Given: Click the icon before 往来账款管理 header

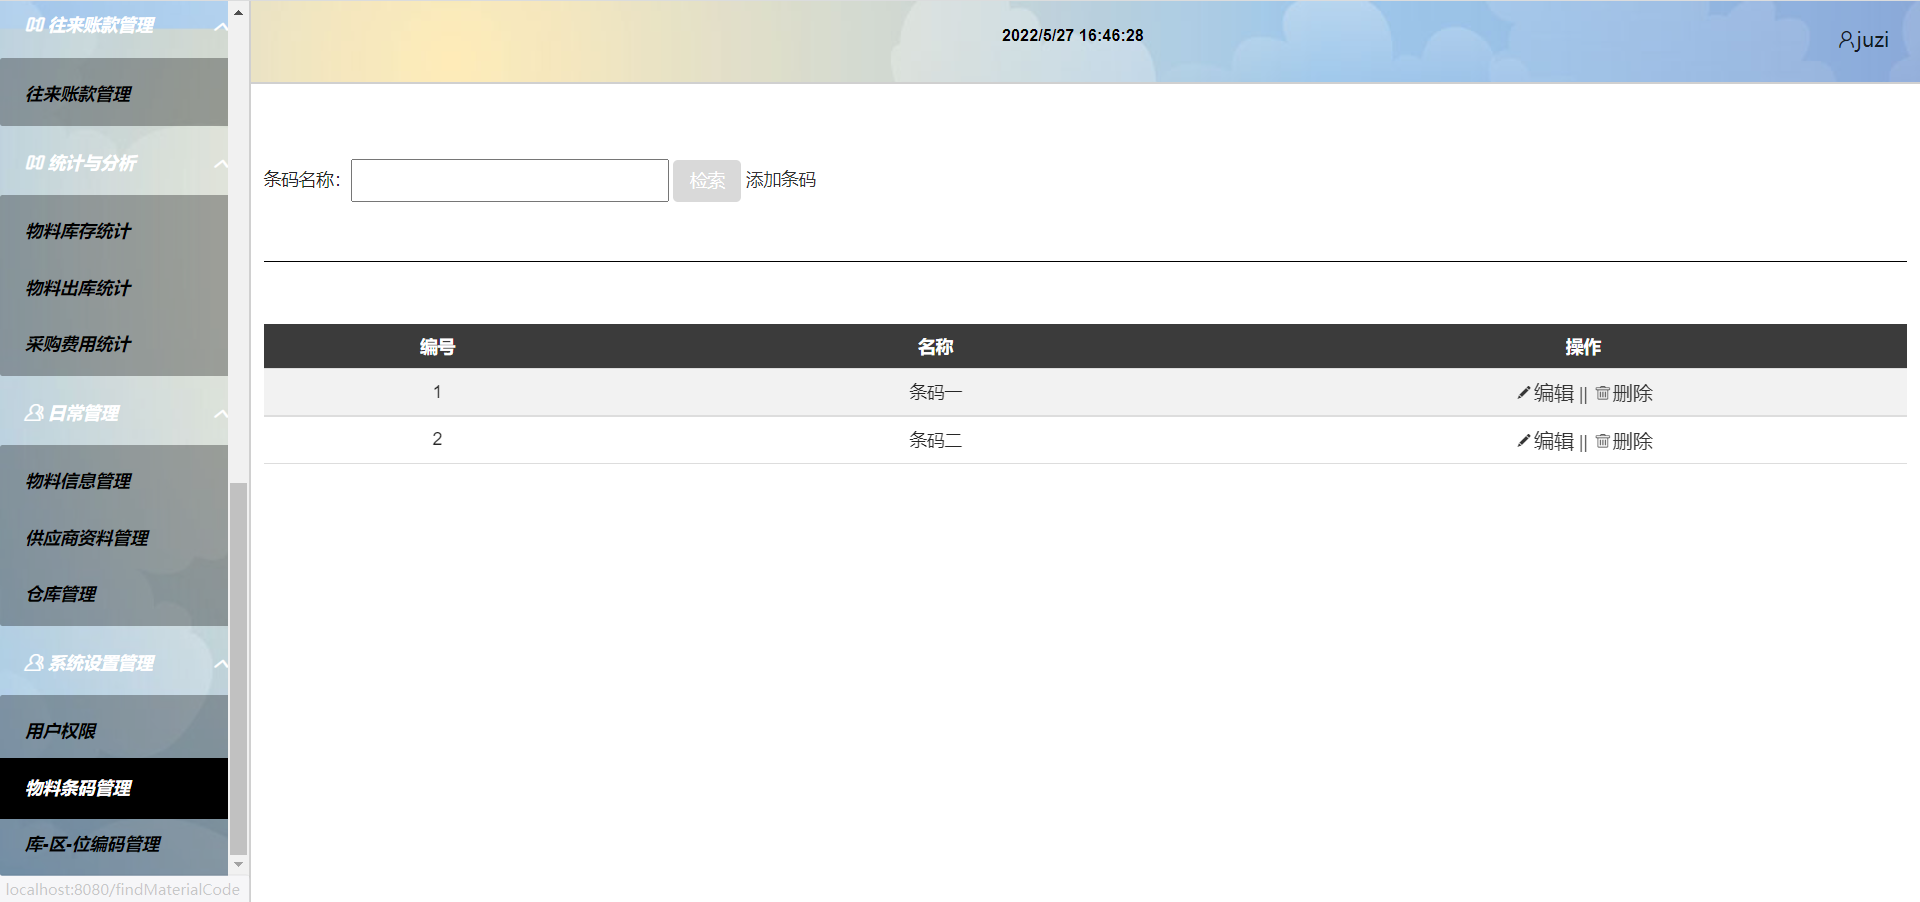Looking at the screenshot, I should (x=35, y=25).
